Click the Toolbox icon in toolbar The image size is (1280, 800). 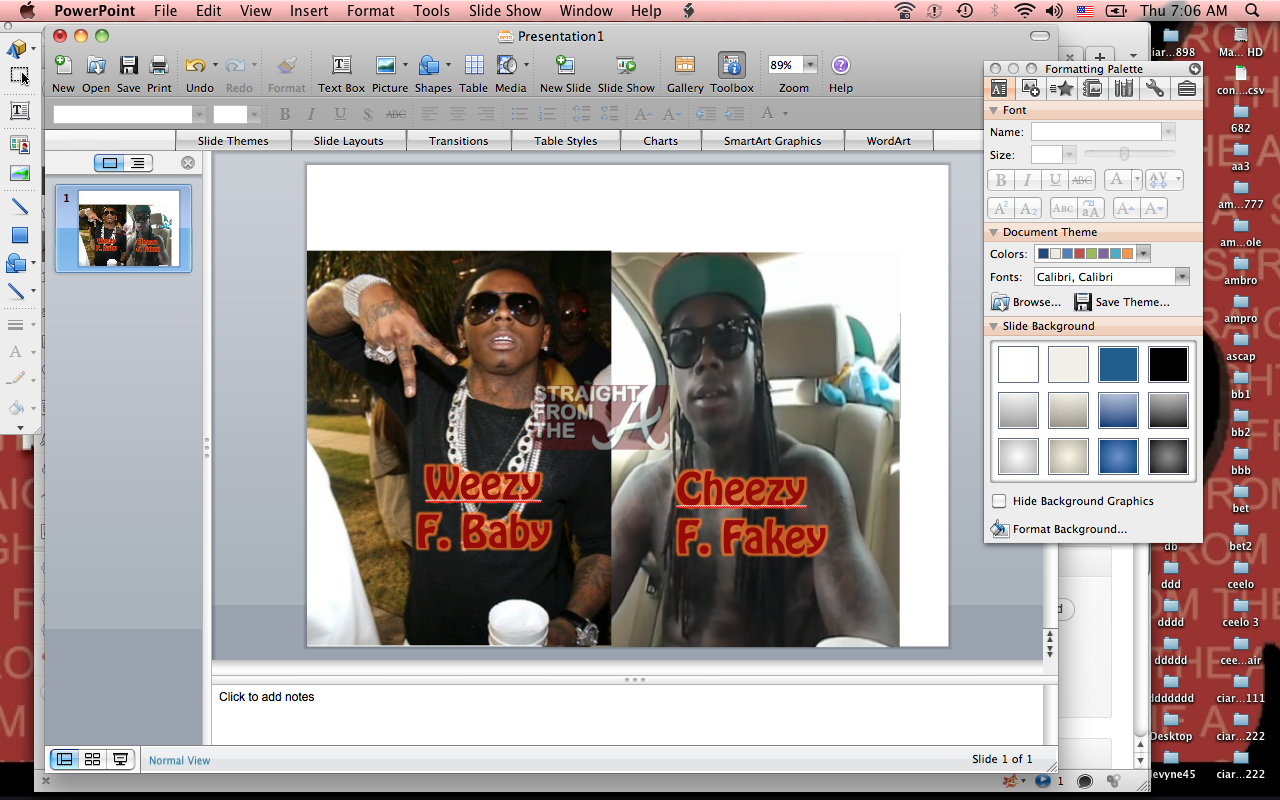[732, 66]
